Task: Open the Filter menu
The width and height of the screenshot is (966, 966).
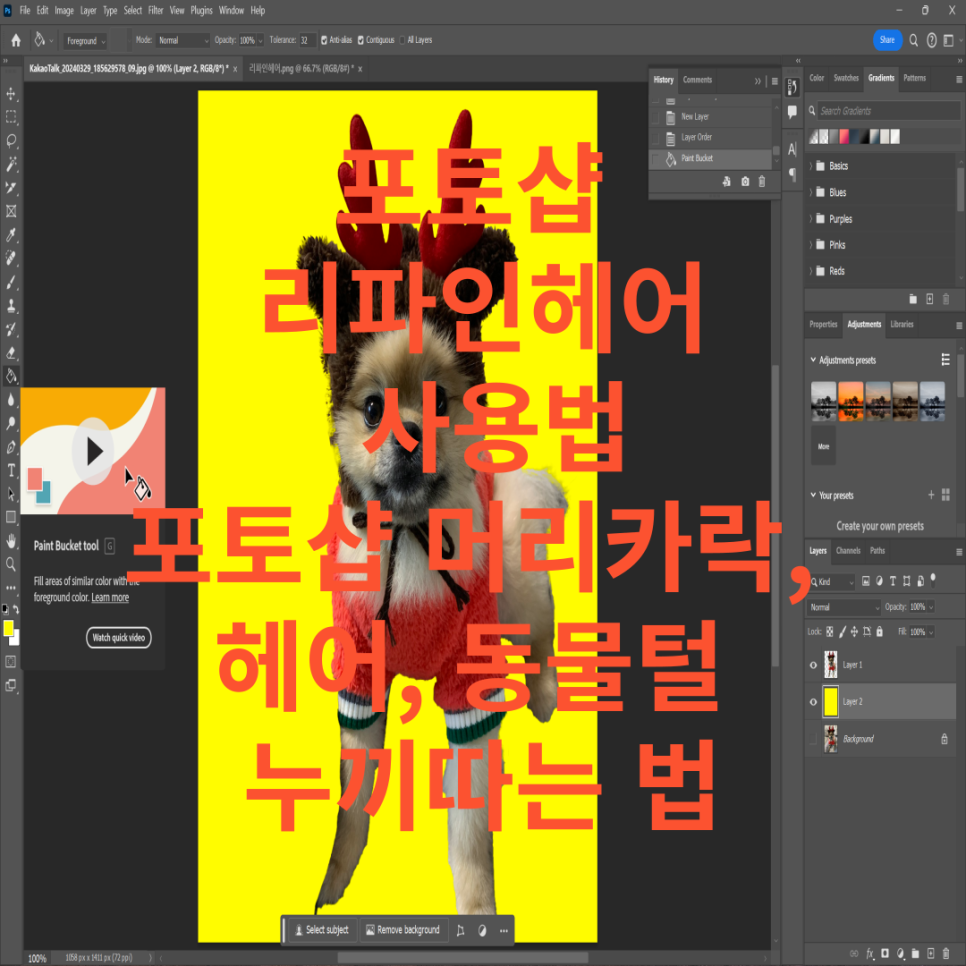Action: tap(156, 10)
